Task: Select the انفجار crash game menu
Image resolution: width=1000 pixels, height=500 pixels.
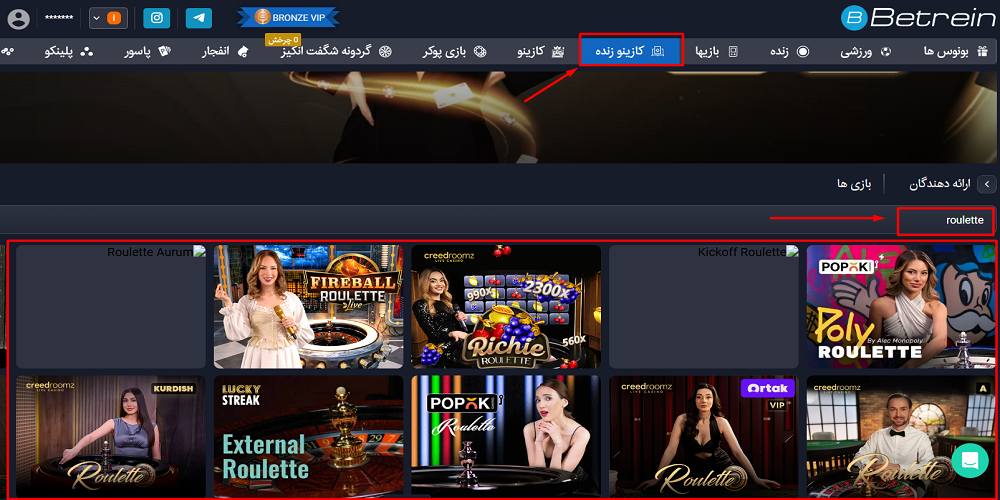Action: (225, 50)
